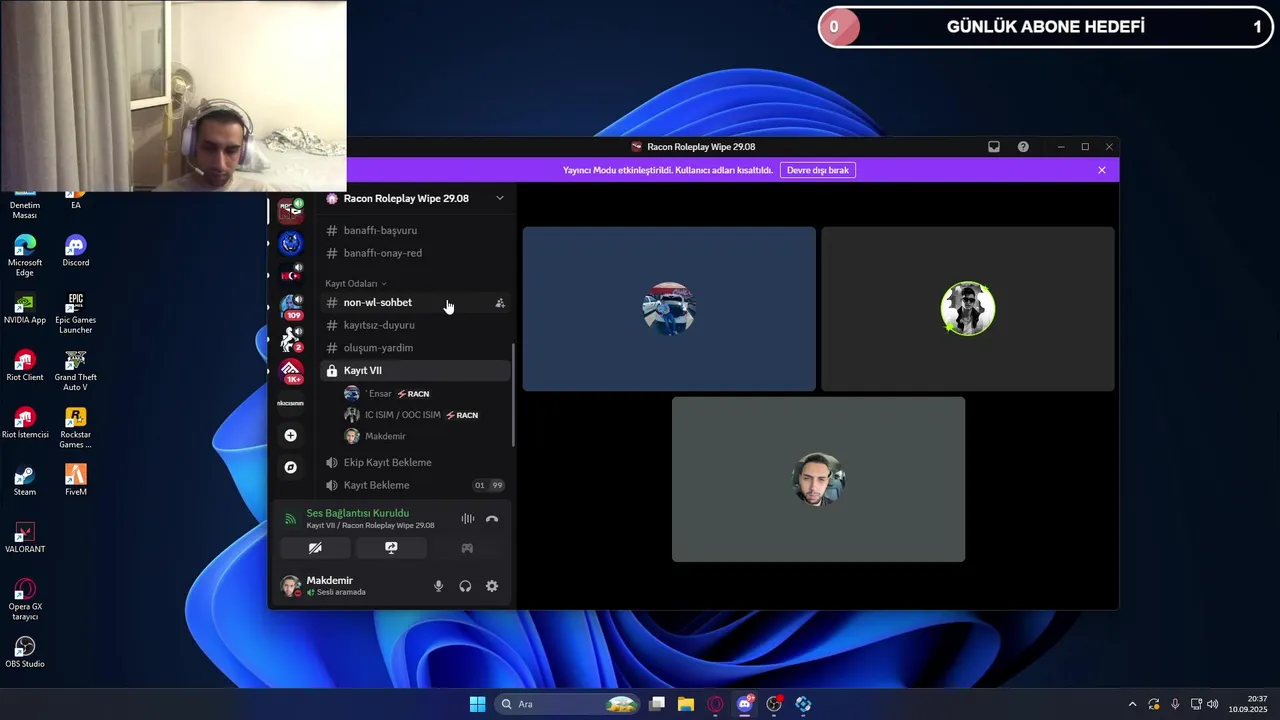
Task: Open Riot Client desktop shortcut
Action: [x=25, y=366]
